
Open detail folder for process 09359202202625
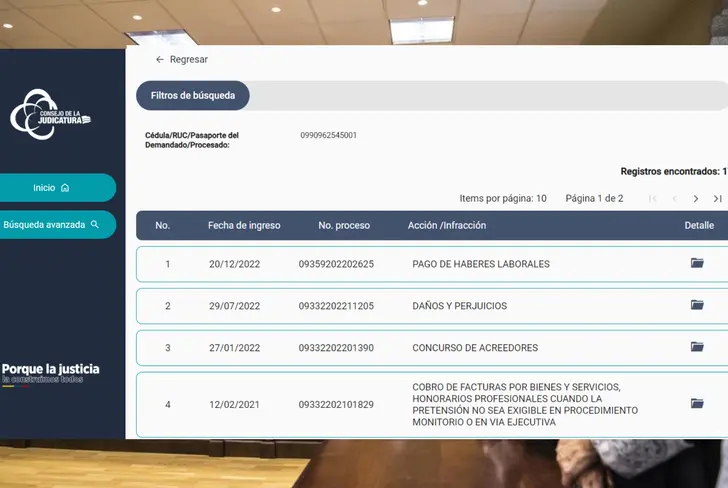[697, 263]
